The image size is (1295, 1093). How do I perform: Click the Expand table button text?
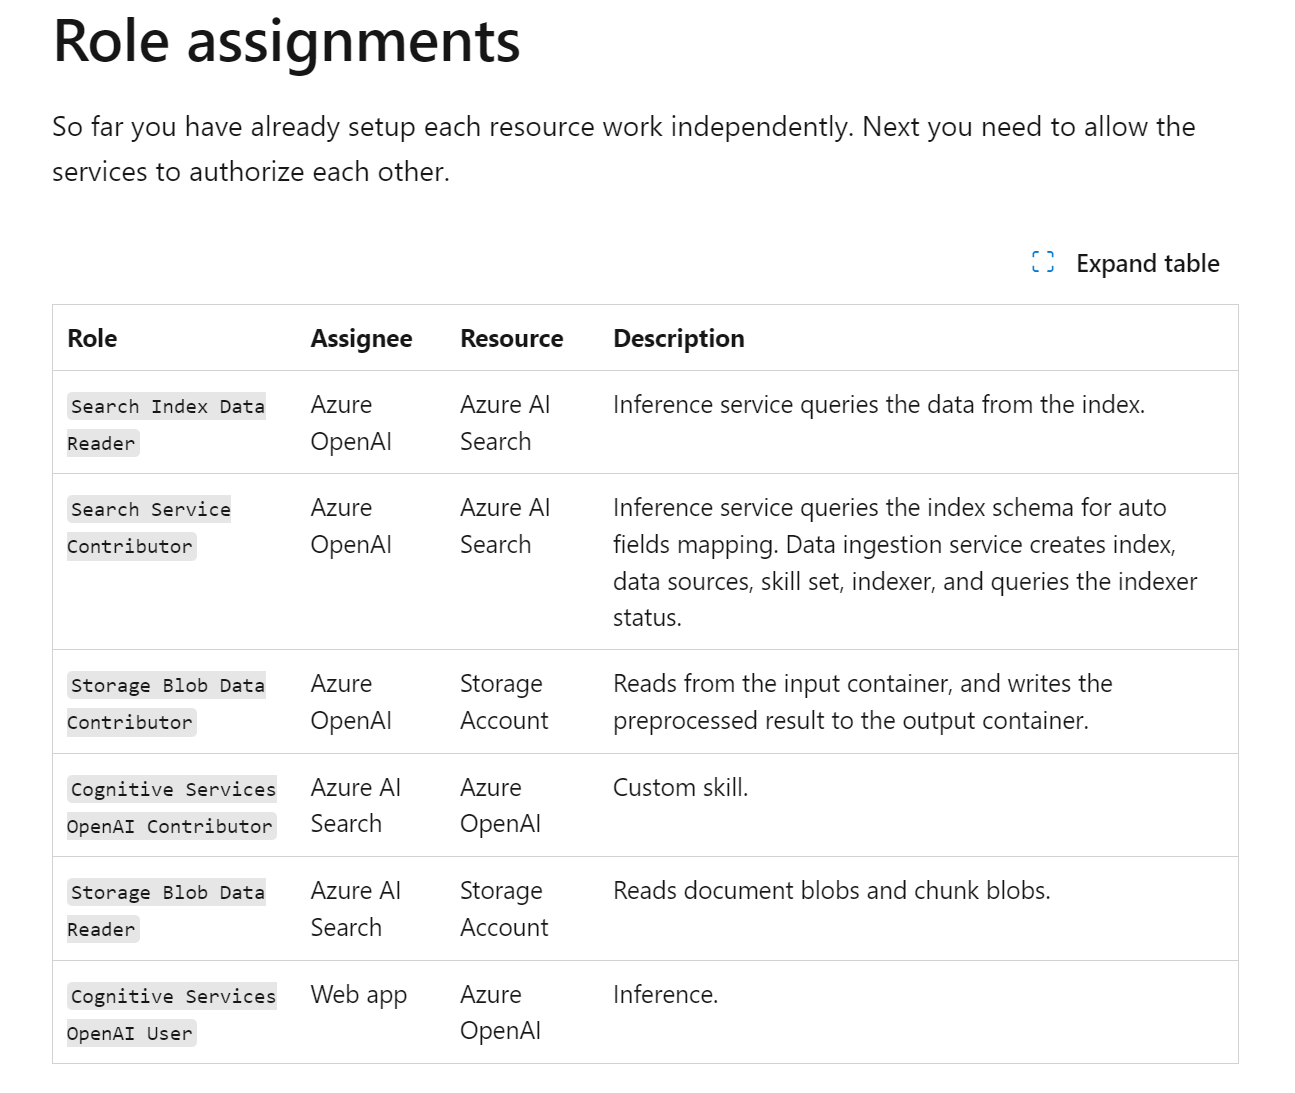[1147, 263]
